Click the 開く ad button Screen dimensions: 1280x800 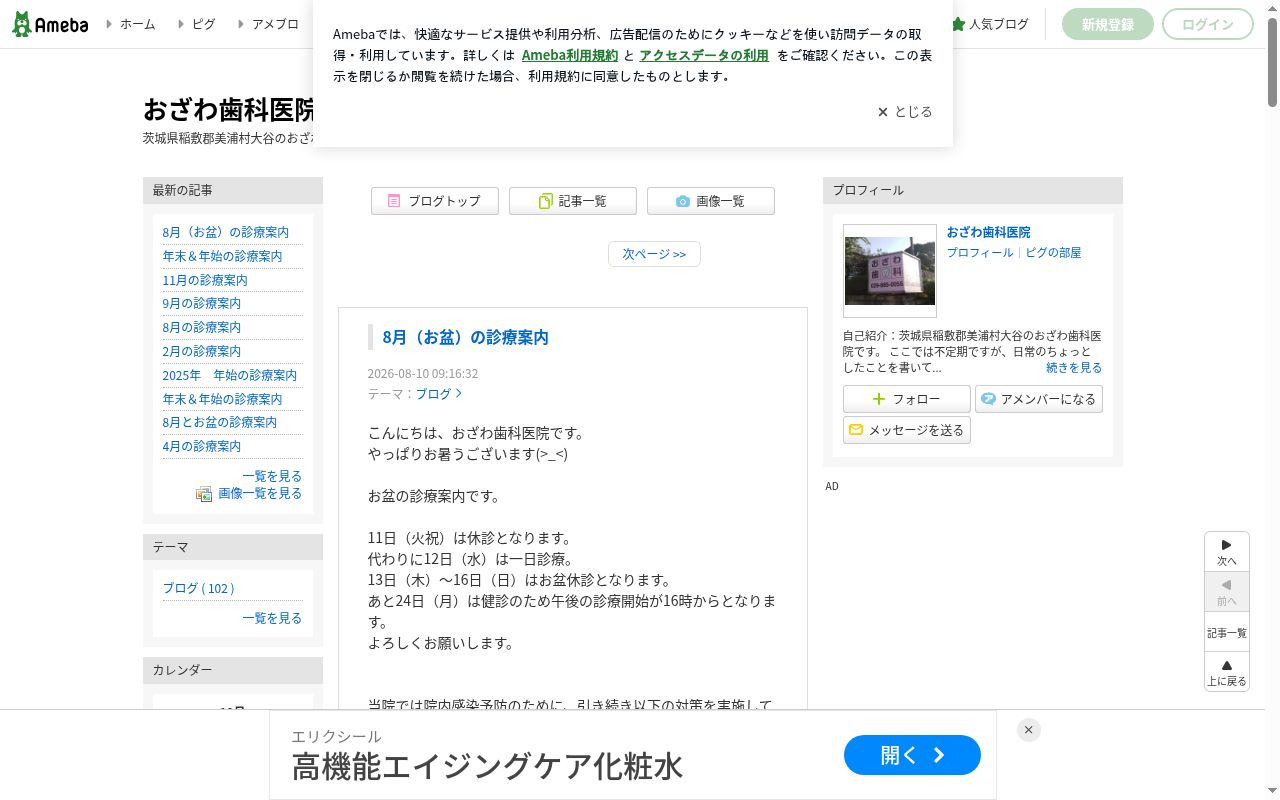point(912,755)
